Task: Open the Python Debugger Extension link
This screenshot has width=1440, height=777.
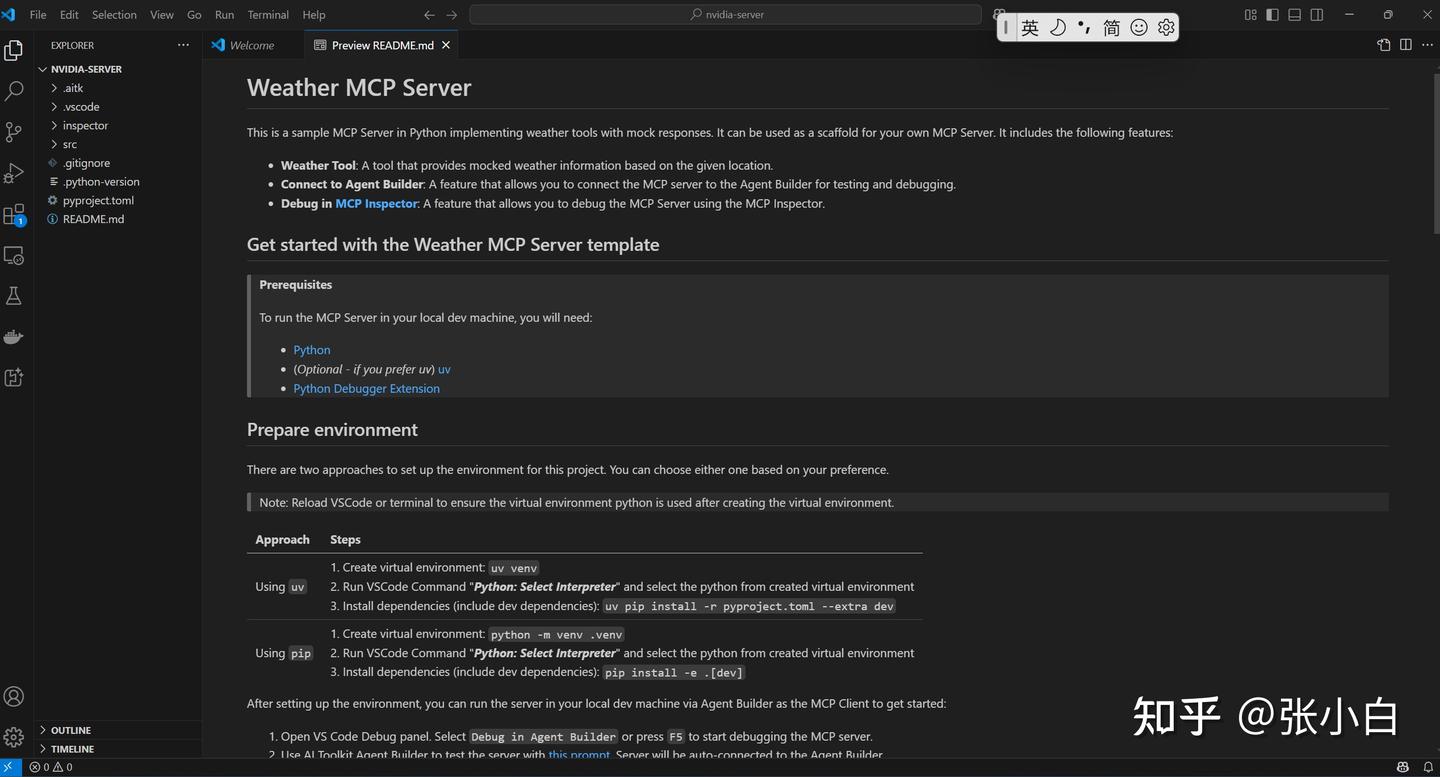Action: [366, 389]
